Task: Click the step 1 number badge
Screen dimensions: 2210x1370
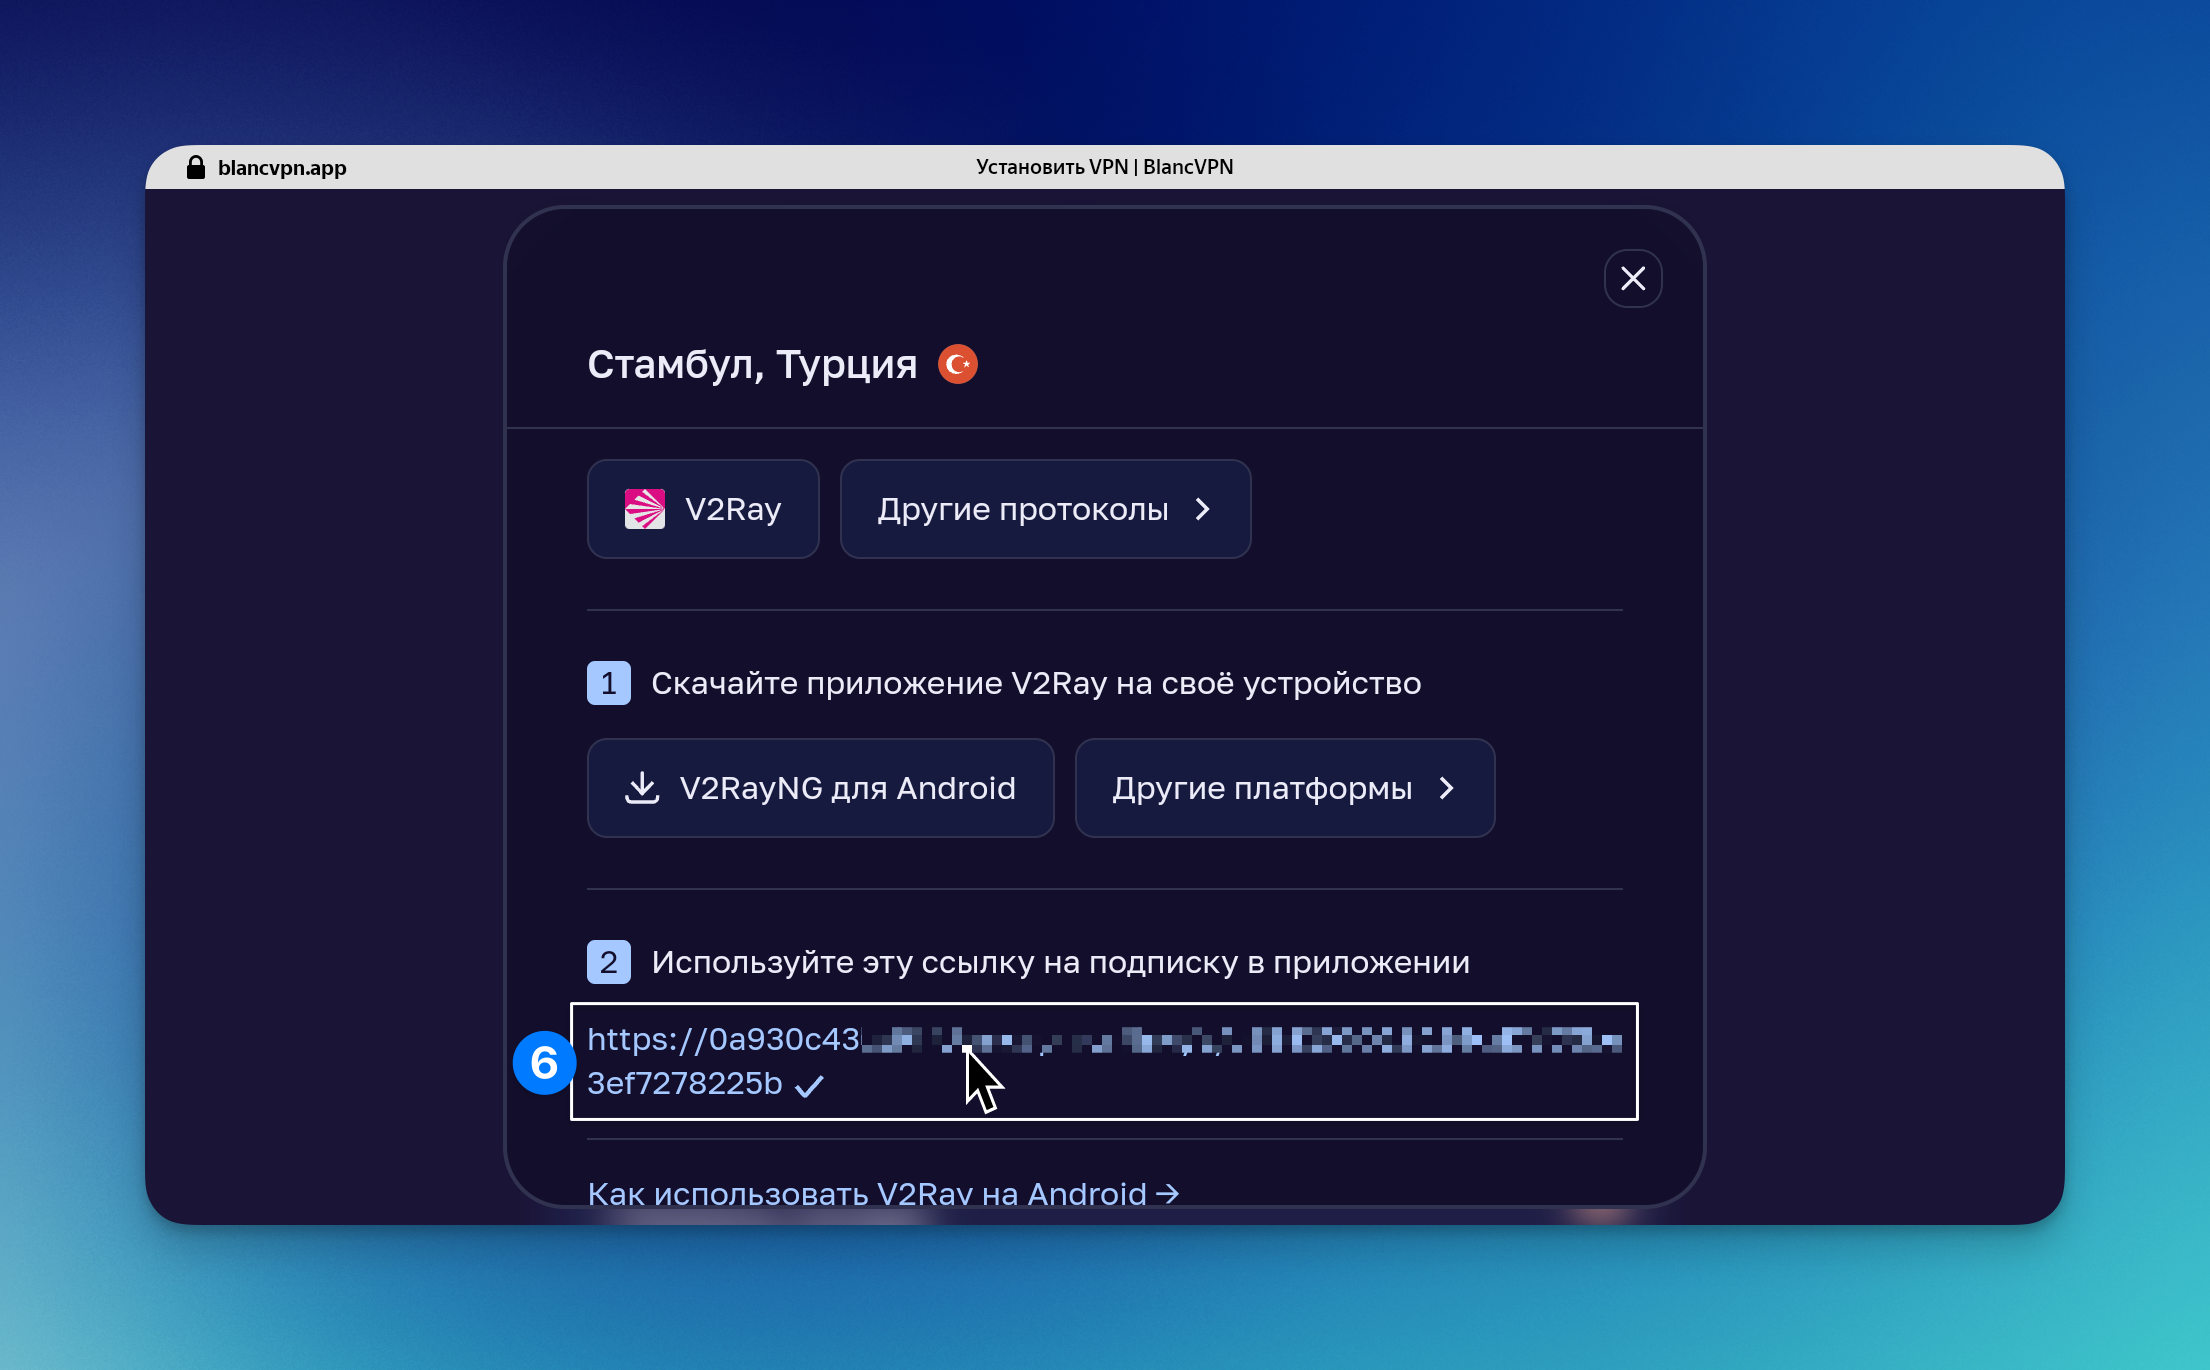Action: 608,683
